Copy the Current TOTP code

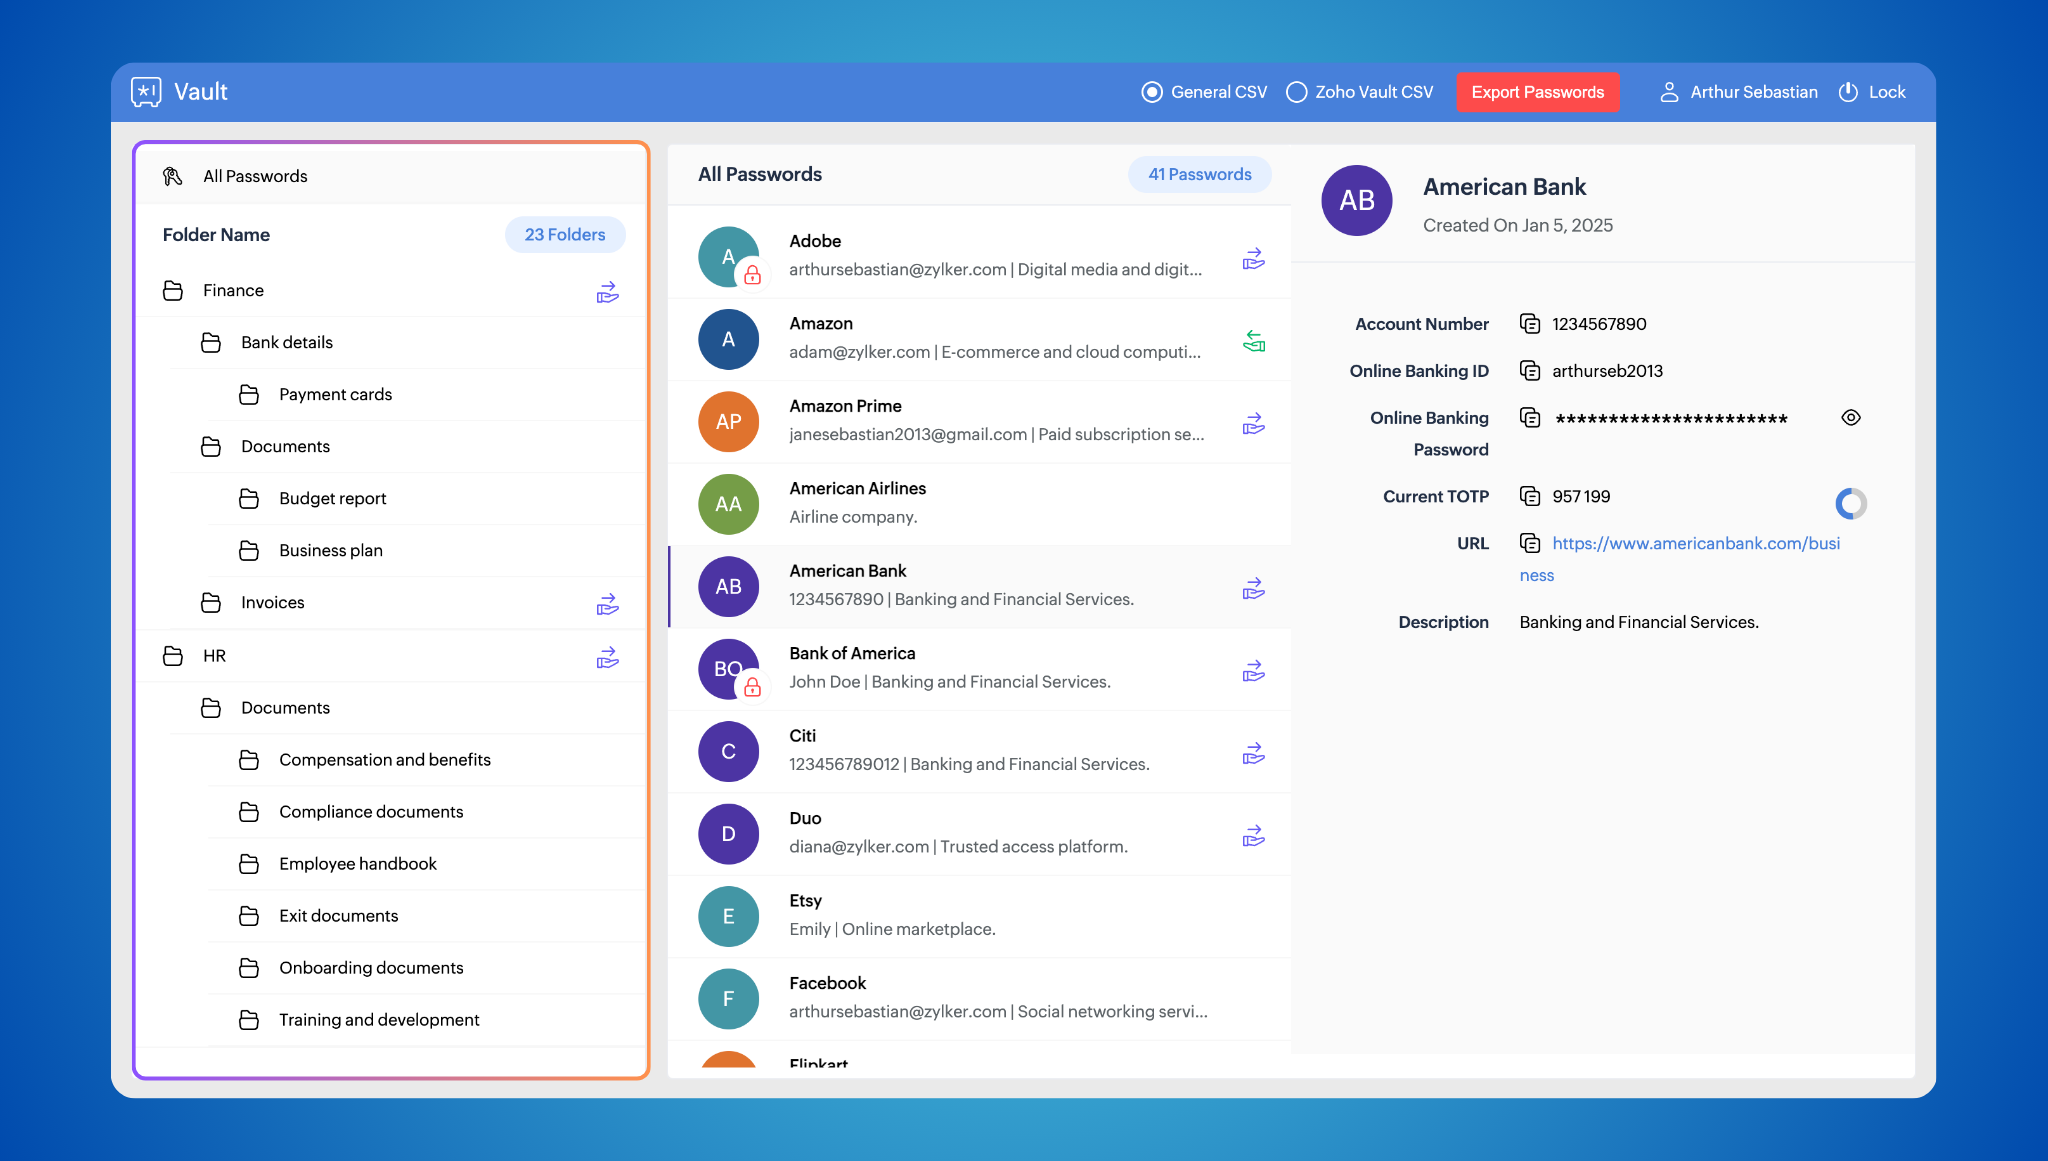[1529, 496]
